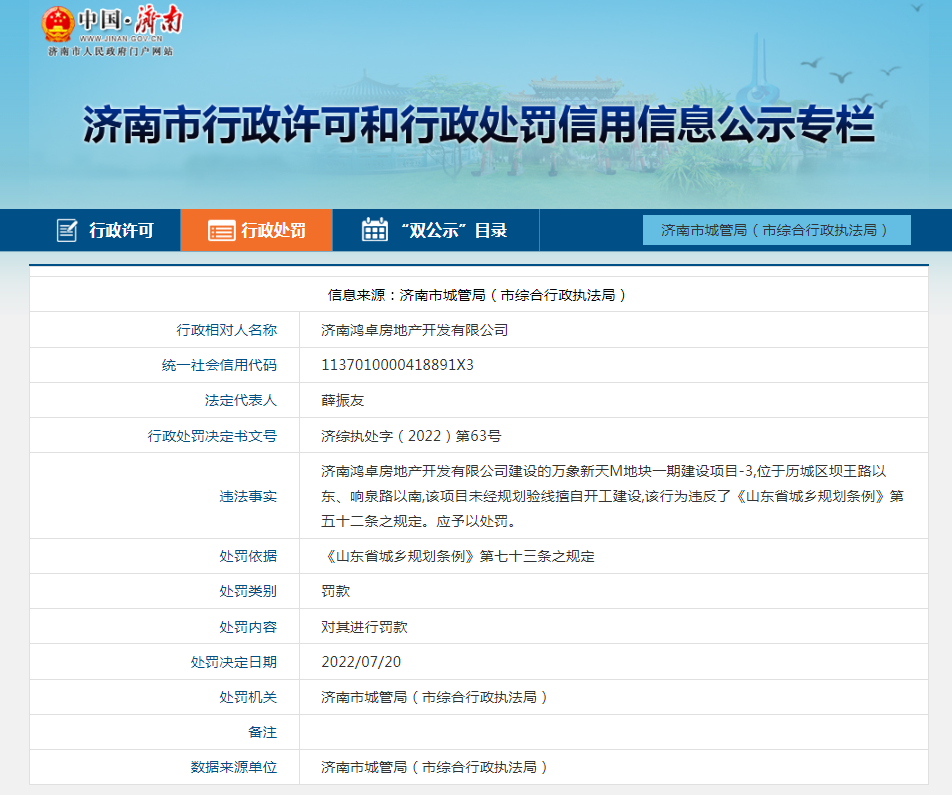Image resolution: width=952 pixels, height=795 pixels.
Task: Select 《山东省城乡规划条例》第七十三条之规定
Action: point(458,556)
